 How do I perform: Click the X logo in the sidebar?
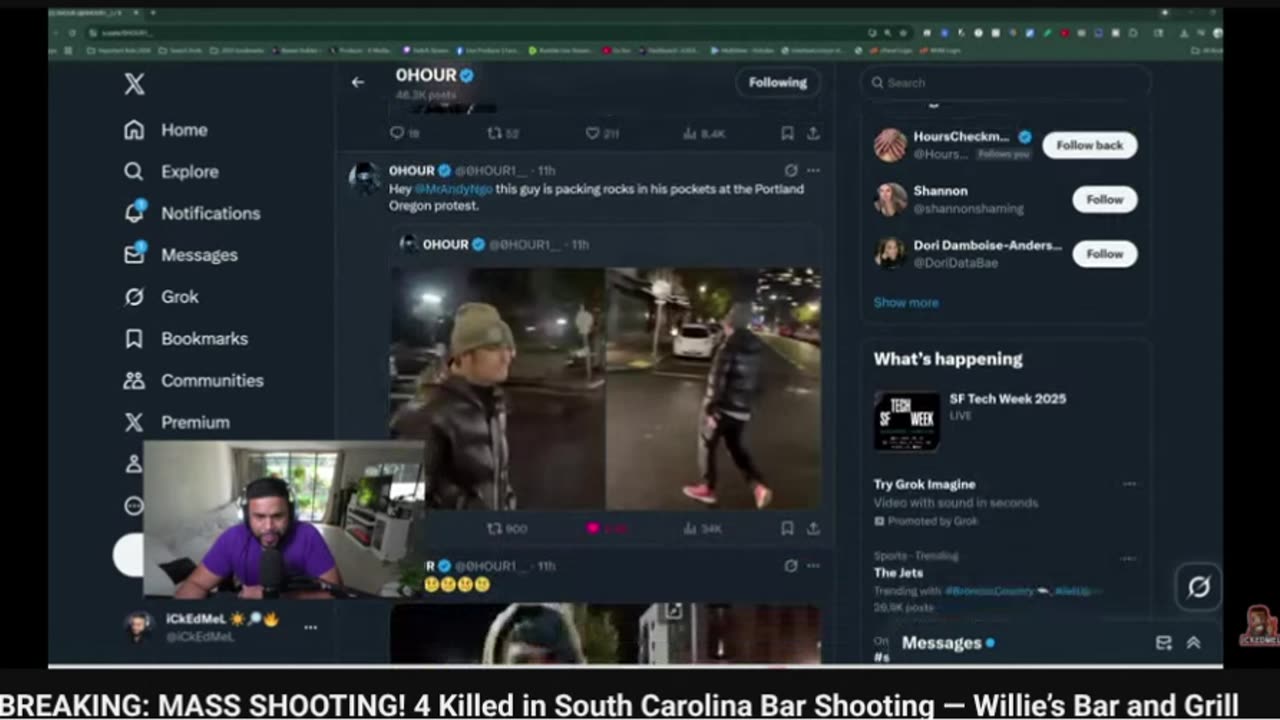coord(134,84)
